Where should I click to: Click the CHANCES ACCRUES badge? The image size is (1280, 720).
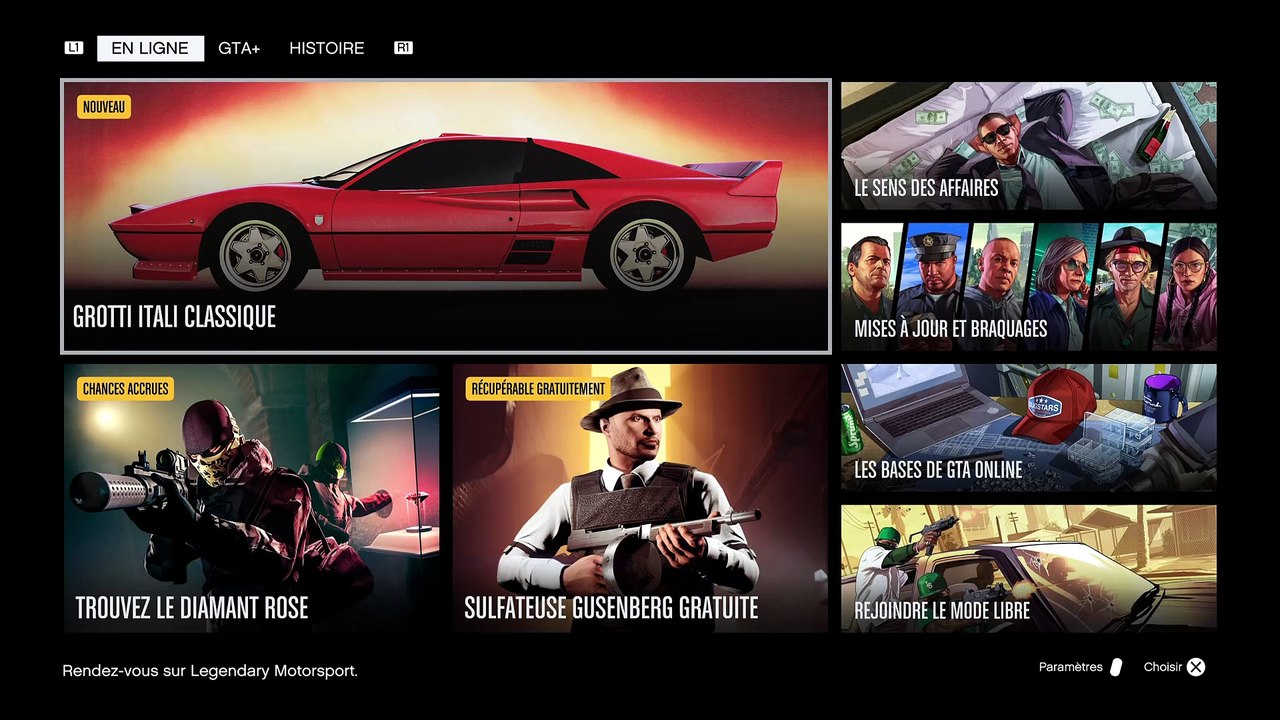click(125, 389)
